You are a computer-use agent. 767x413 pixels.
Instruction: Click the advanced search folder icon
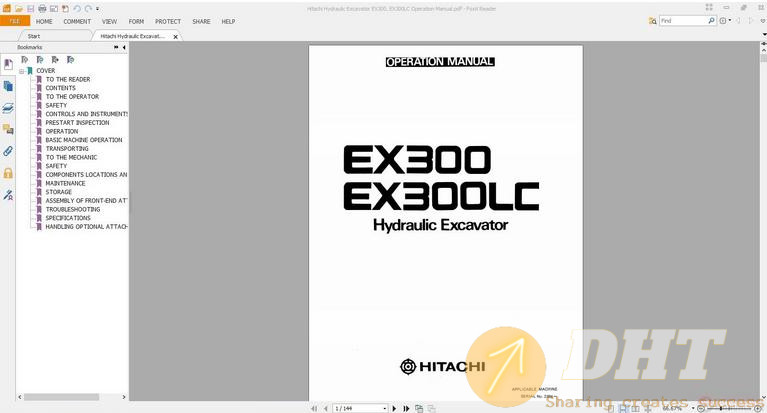point(653,21)
